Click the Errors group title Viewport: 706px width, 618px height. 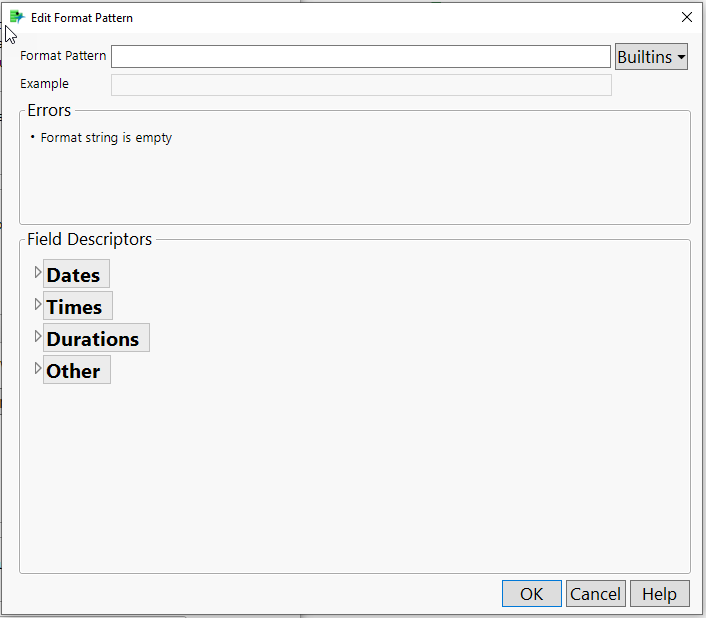(49, 111)
